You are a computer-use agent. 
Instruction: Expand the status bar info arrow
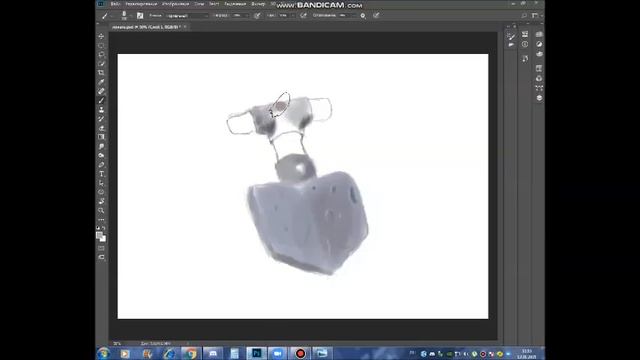click(x=188, y=343)
